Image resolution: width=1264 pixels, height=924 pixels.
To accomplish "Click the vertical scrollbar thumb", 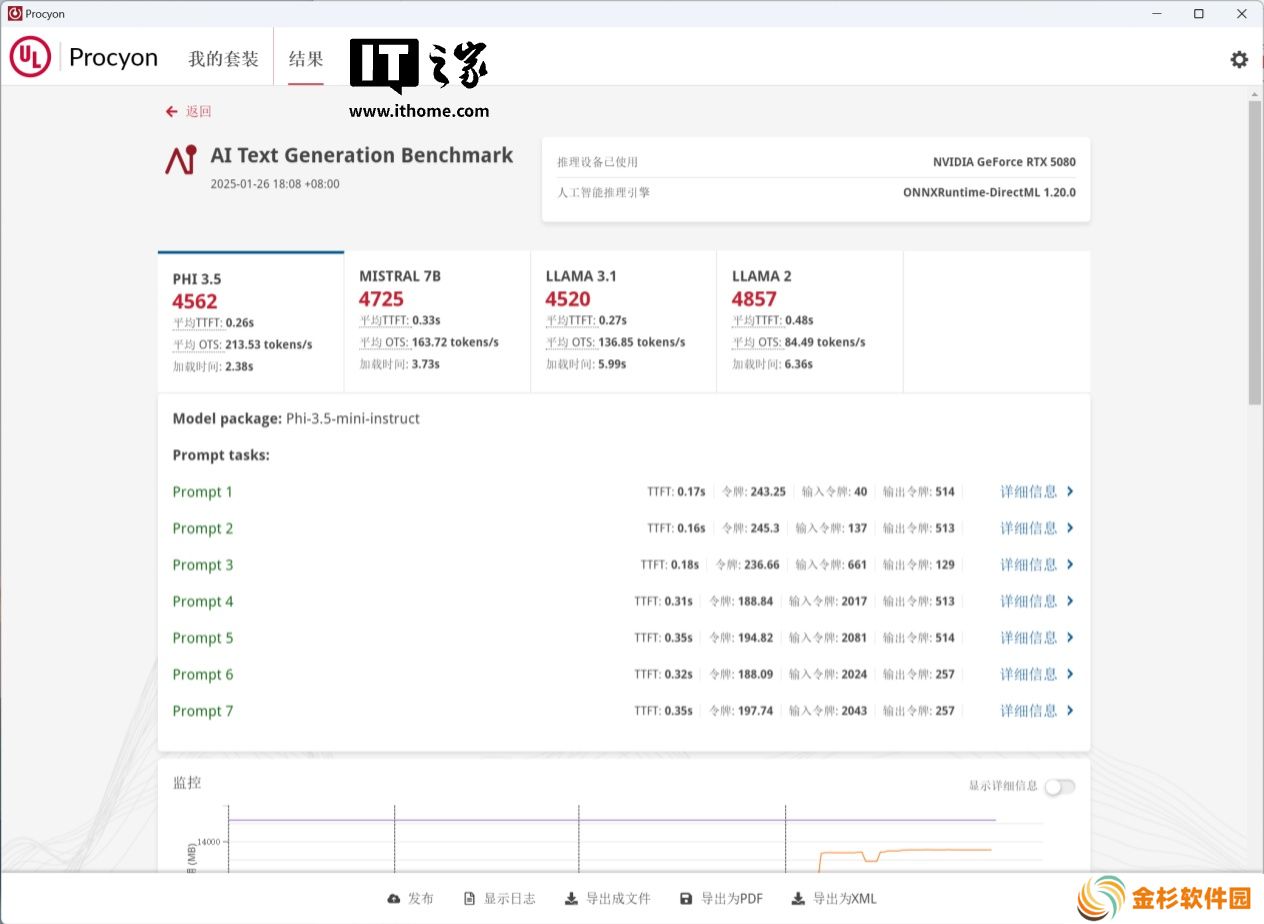I will [x=1255, y=252].
